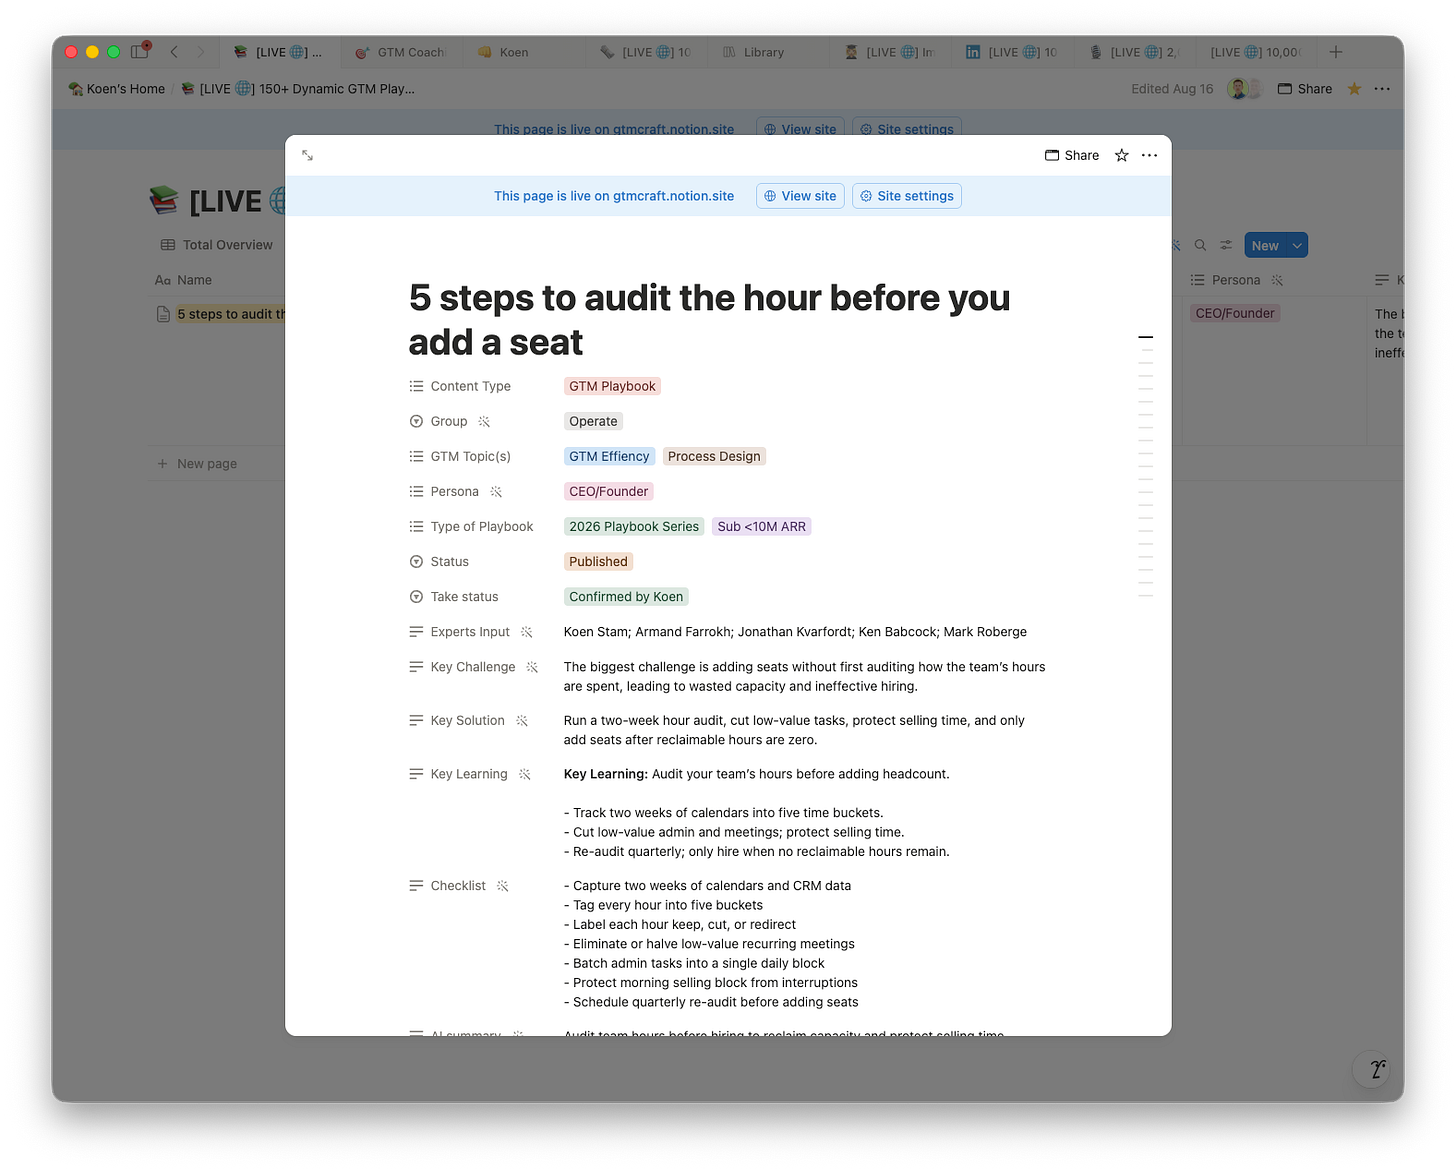Click the GTM Topic(s) list icon
1456x1171 pixels.
pyautogui.click(x=416, y=456)
